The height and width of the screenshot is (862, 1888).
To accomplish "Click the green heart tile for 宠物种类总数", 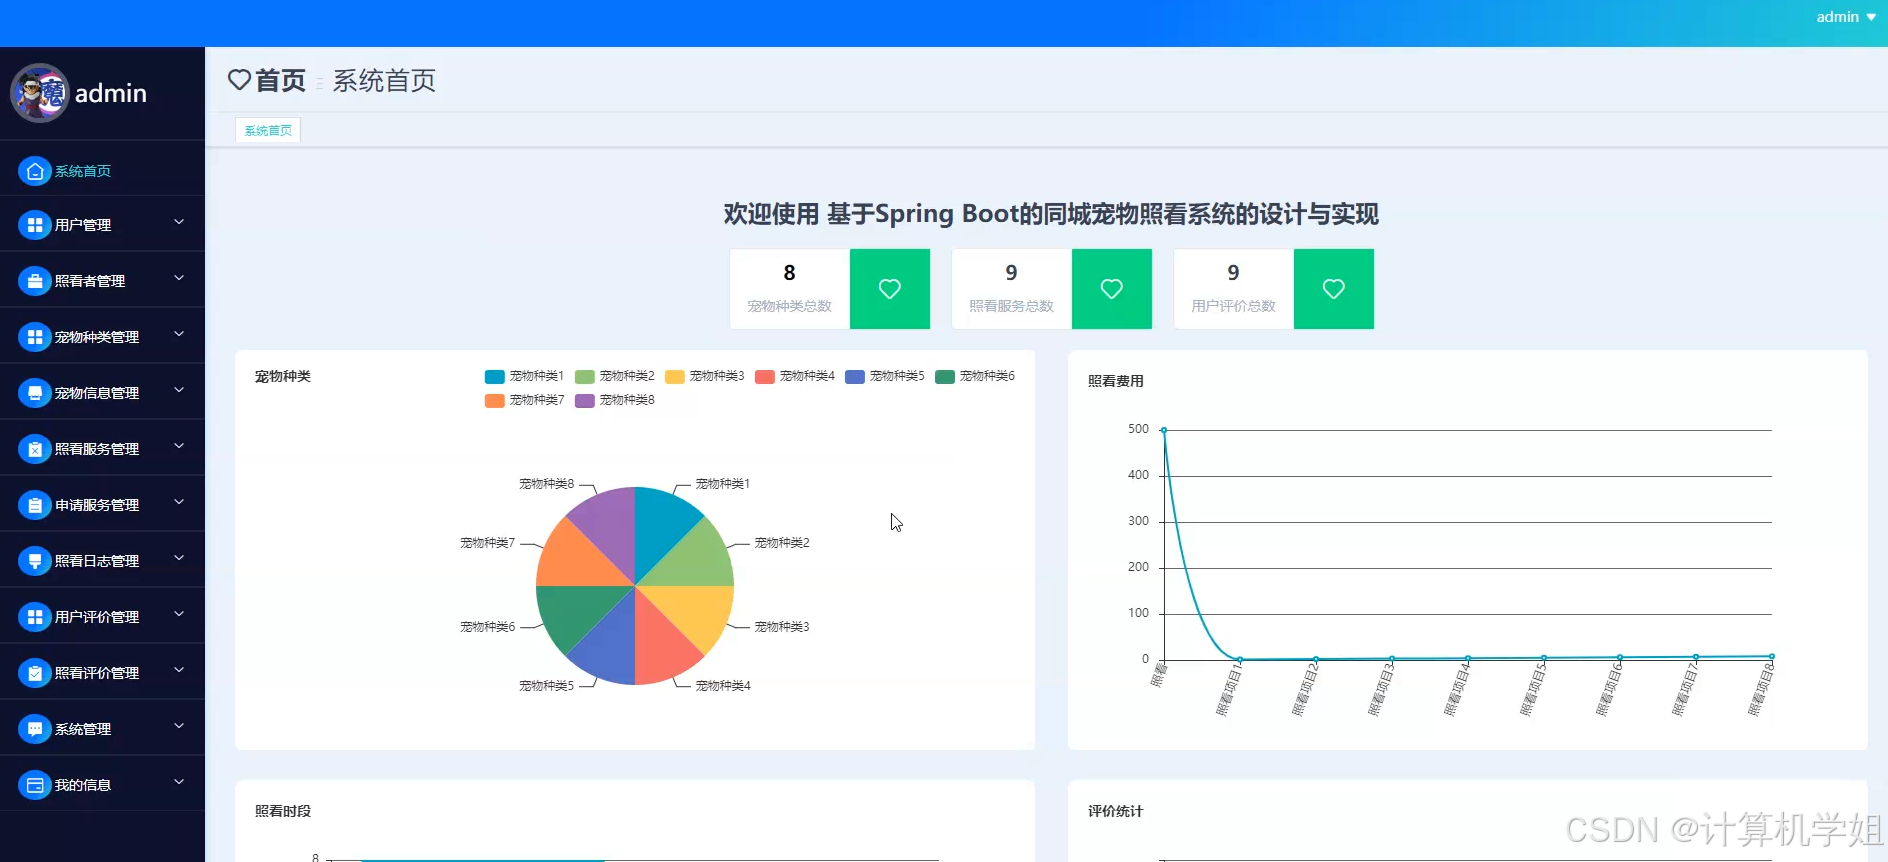I will coord(890,289).
